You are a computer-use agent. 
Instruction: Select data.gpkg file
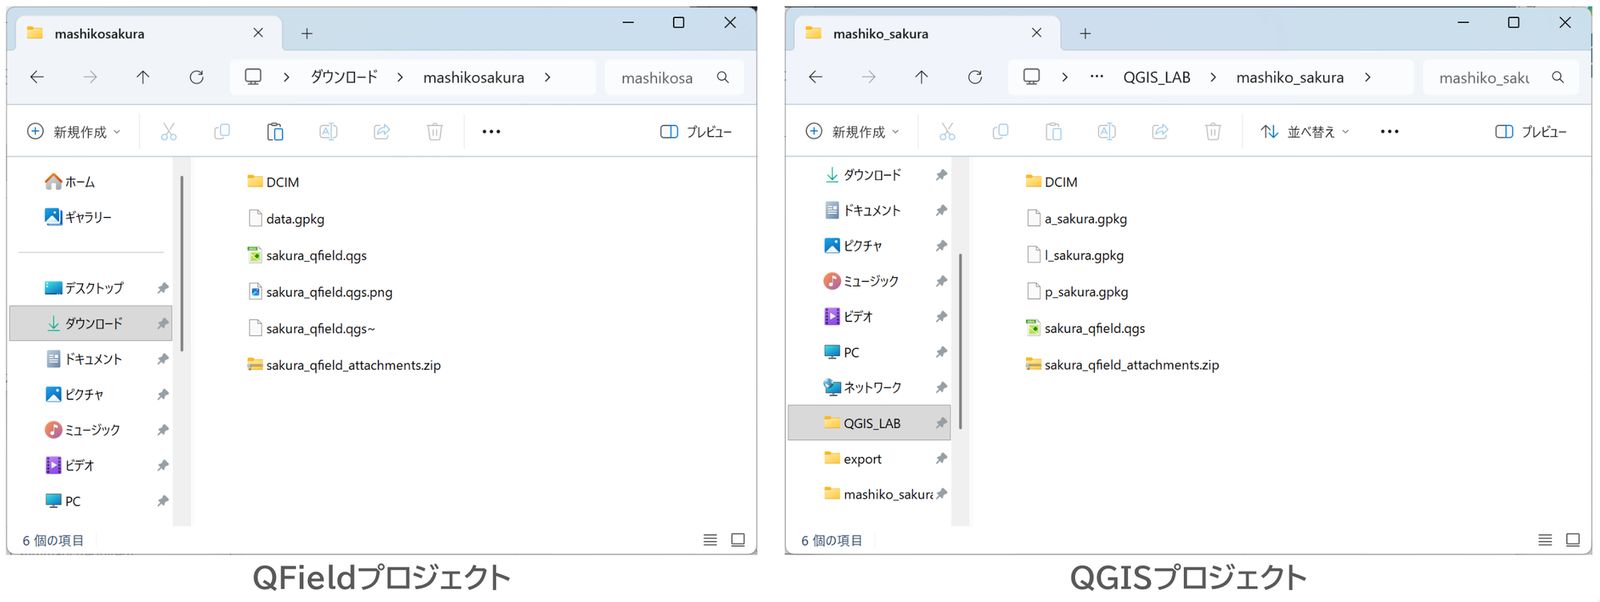[x=286, y=219]
